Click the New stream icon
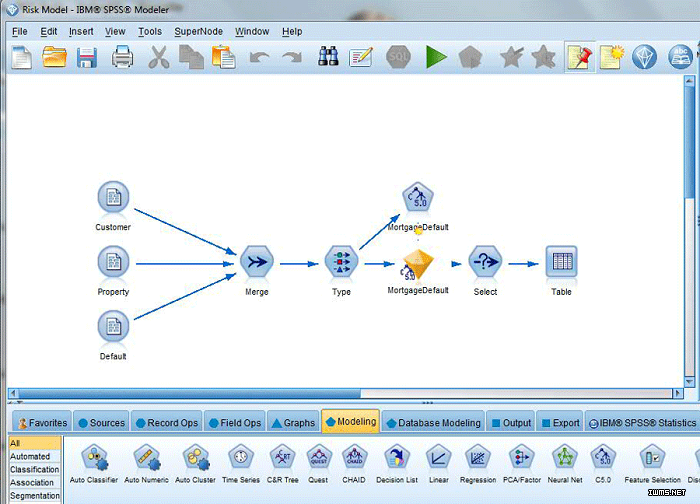 click(22, 57)
